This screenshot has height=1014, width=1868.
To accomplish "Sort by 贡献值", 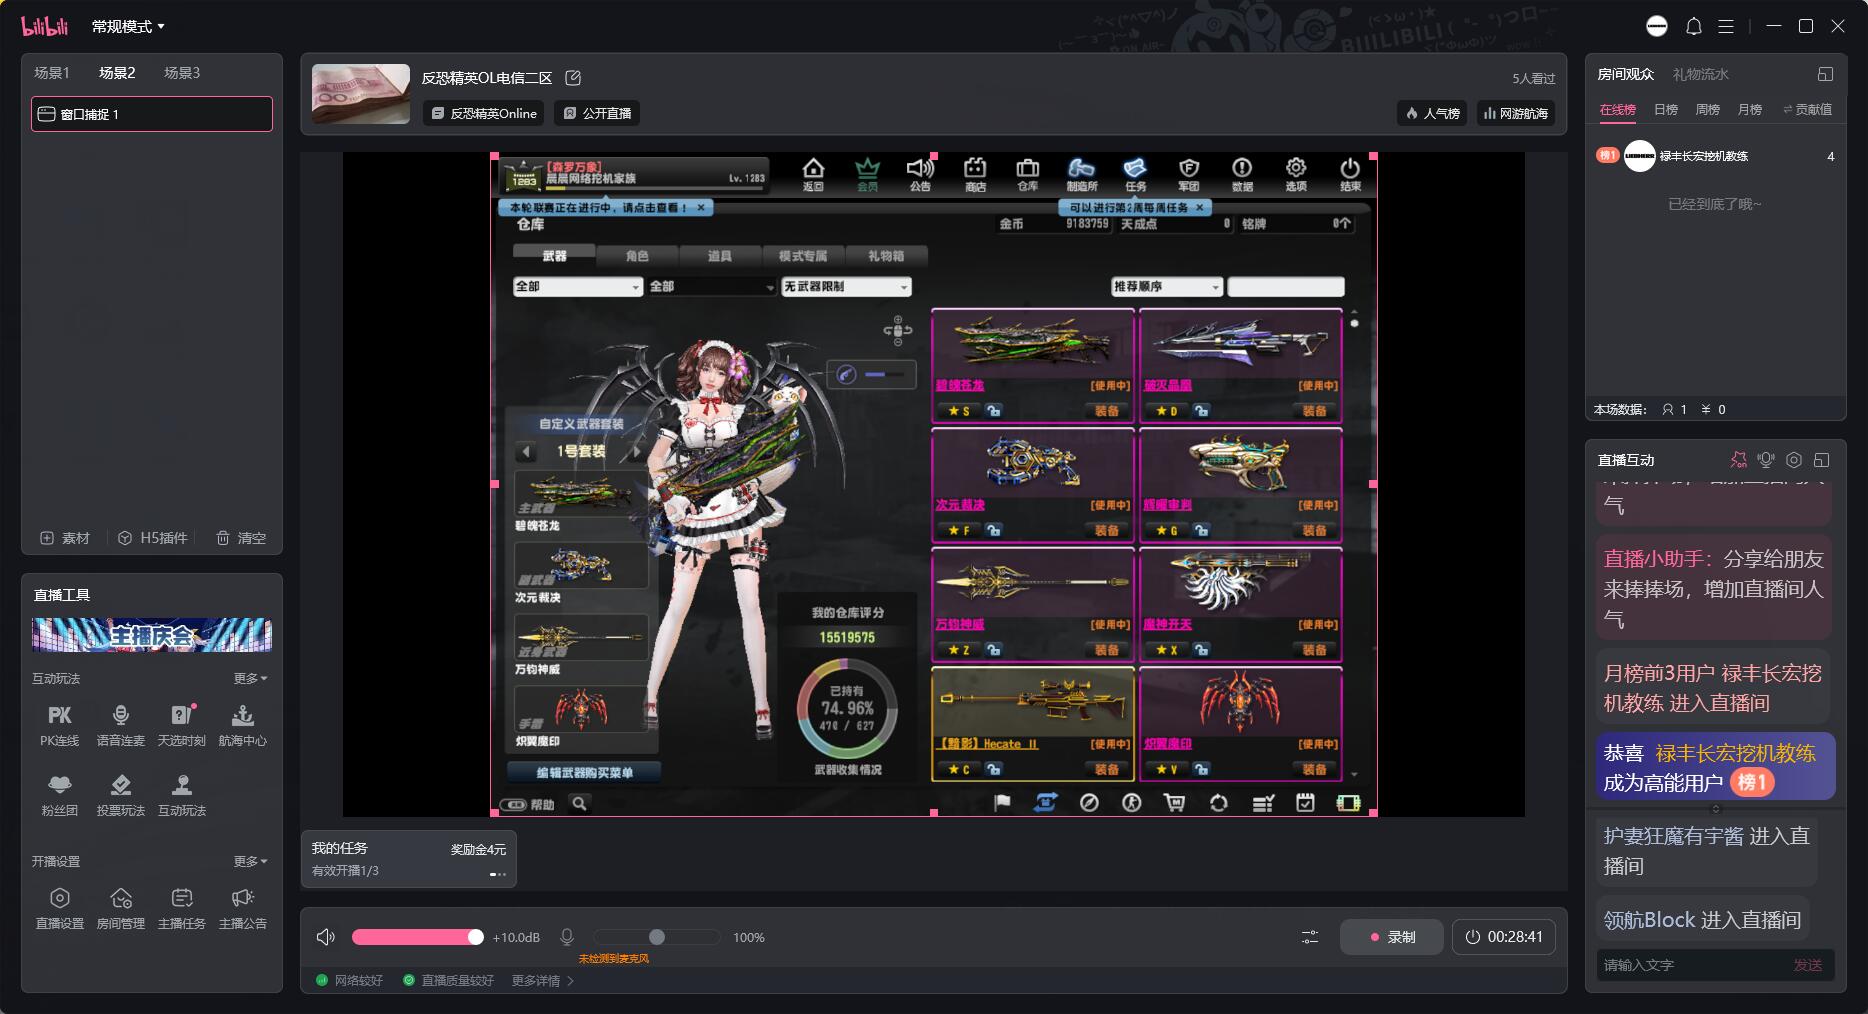I will point(1808,110).
